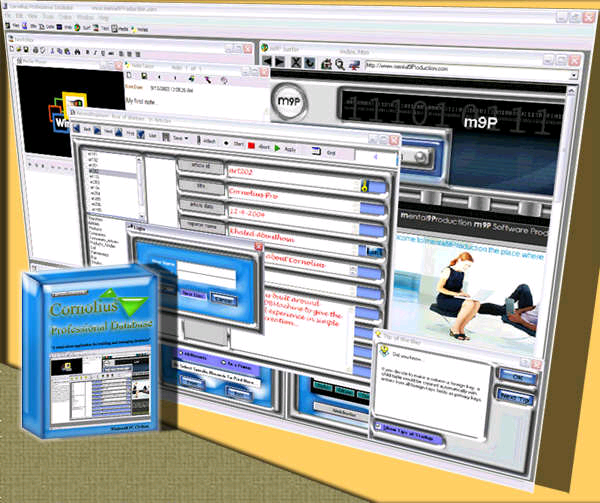Click the yellow key icon beside record field
Screen dimensions: 600x503
[365, 185]
